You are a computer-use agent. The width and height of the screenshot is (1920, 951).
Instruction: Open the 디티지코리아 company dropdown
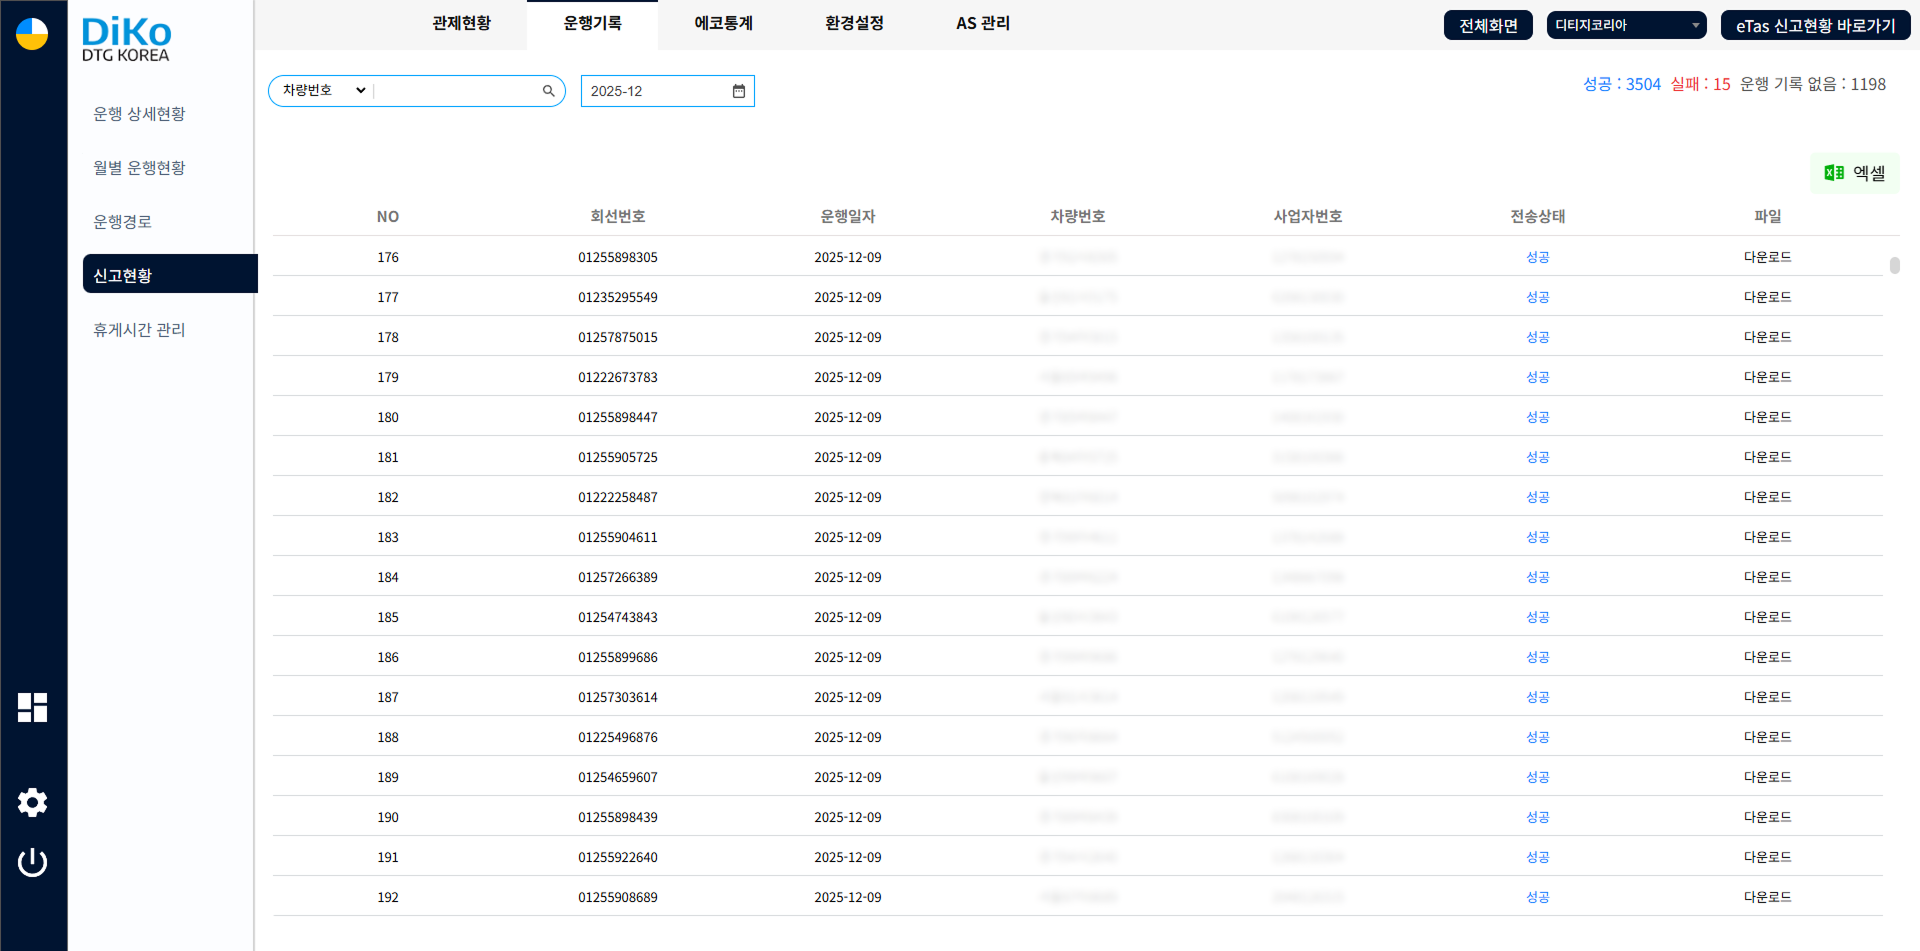[1625, 25]
